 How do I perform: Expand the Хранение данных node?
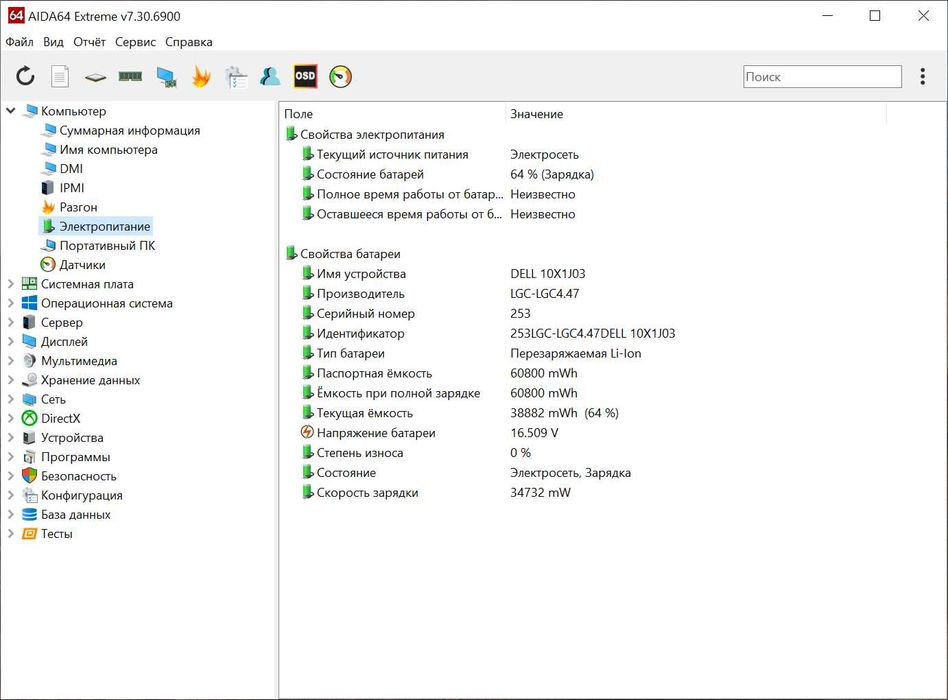(x=11, y=380)
